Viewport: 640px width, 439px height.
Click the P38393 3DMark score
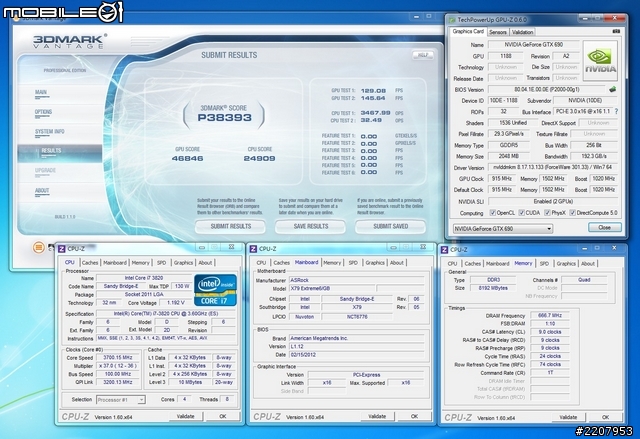point(224,118)
